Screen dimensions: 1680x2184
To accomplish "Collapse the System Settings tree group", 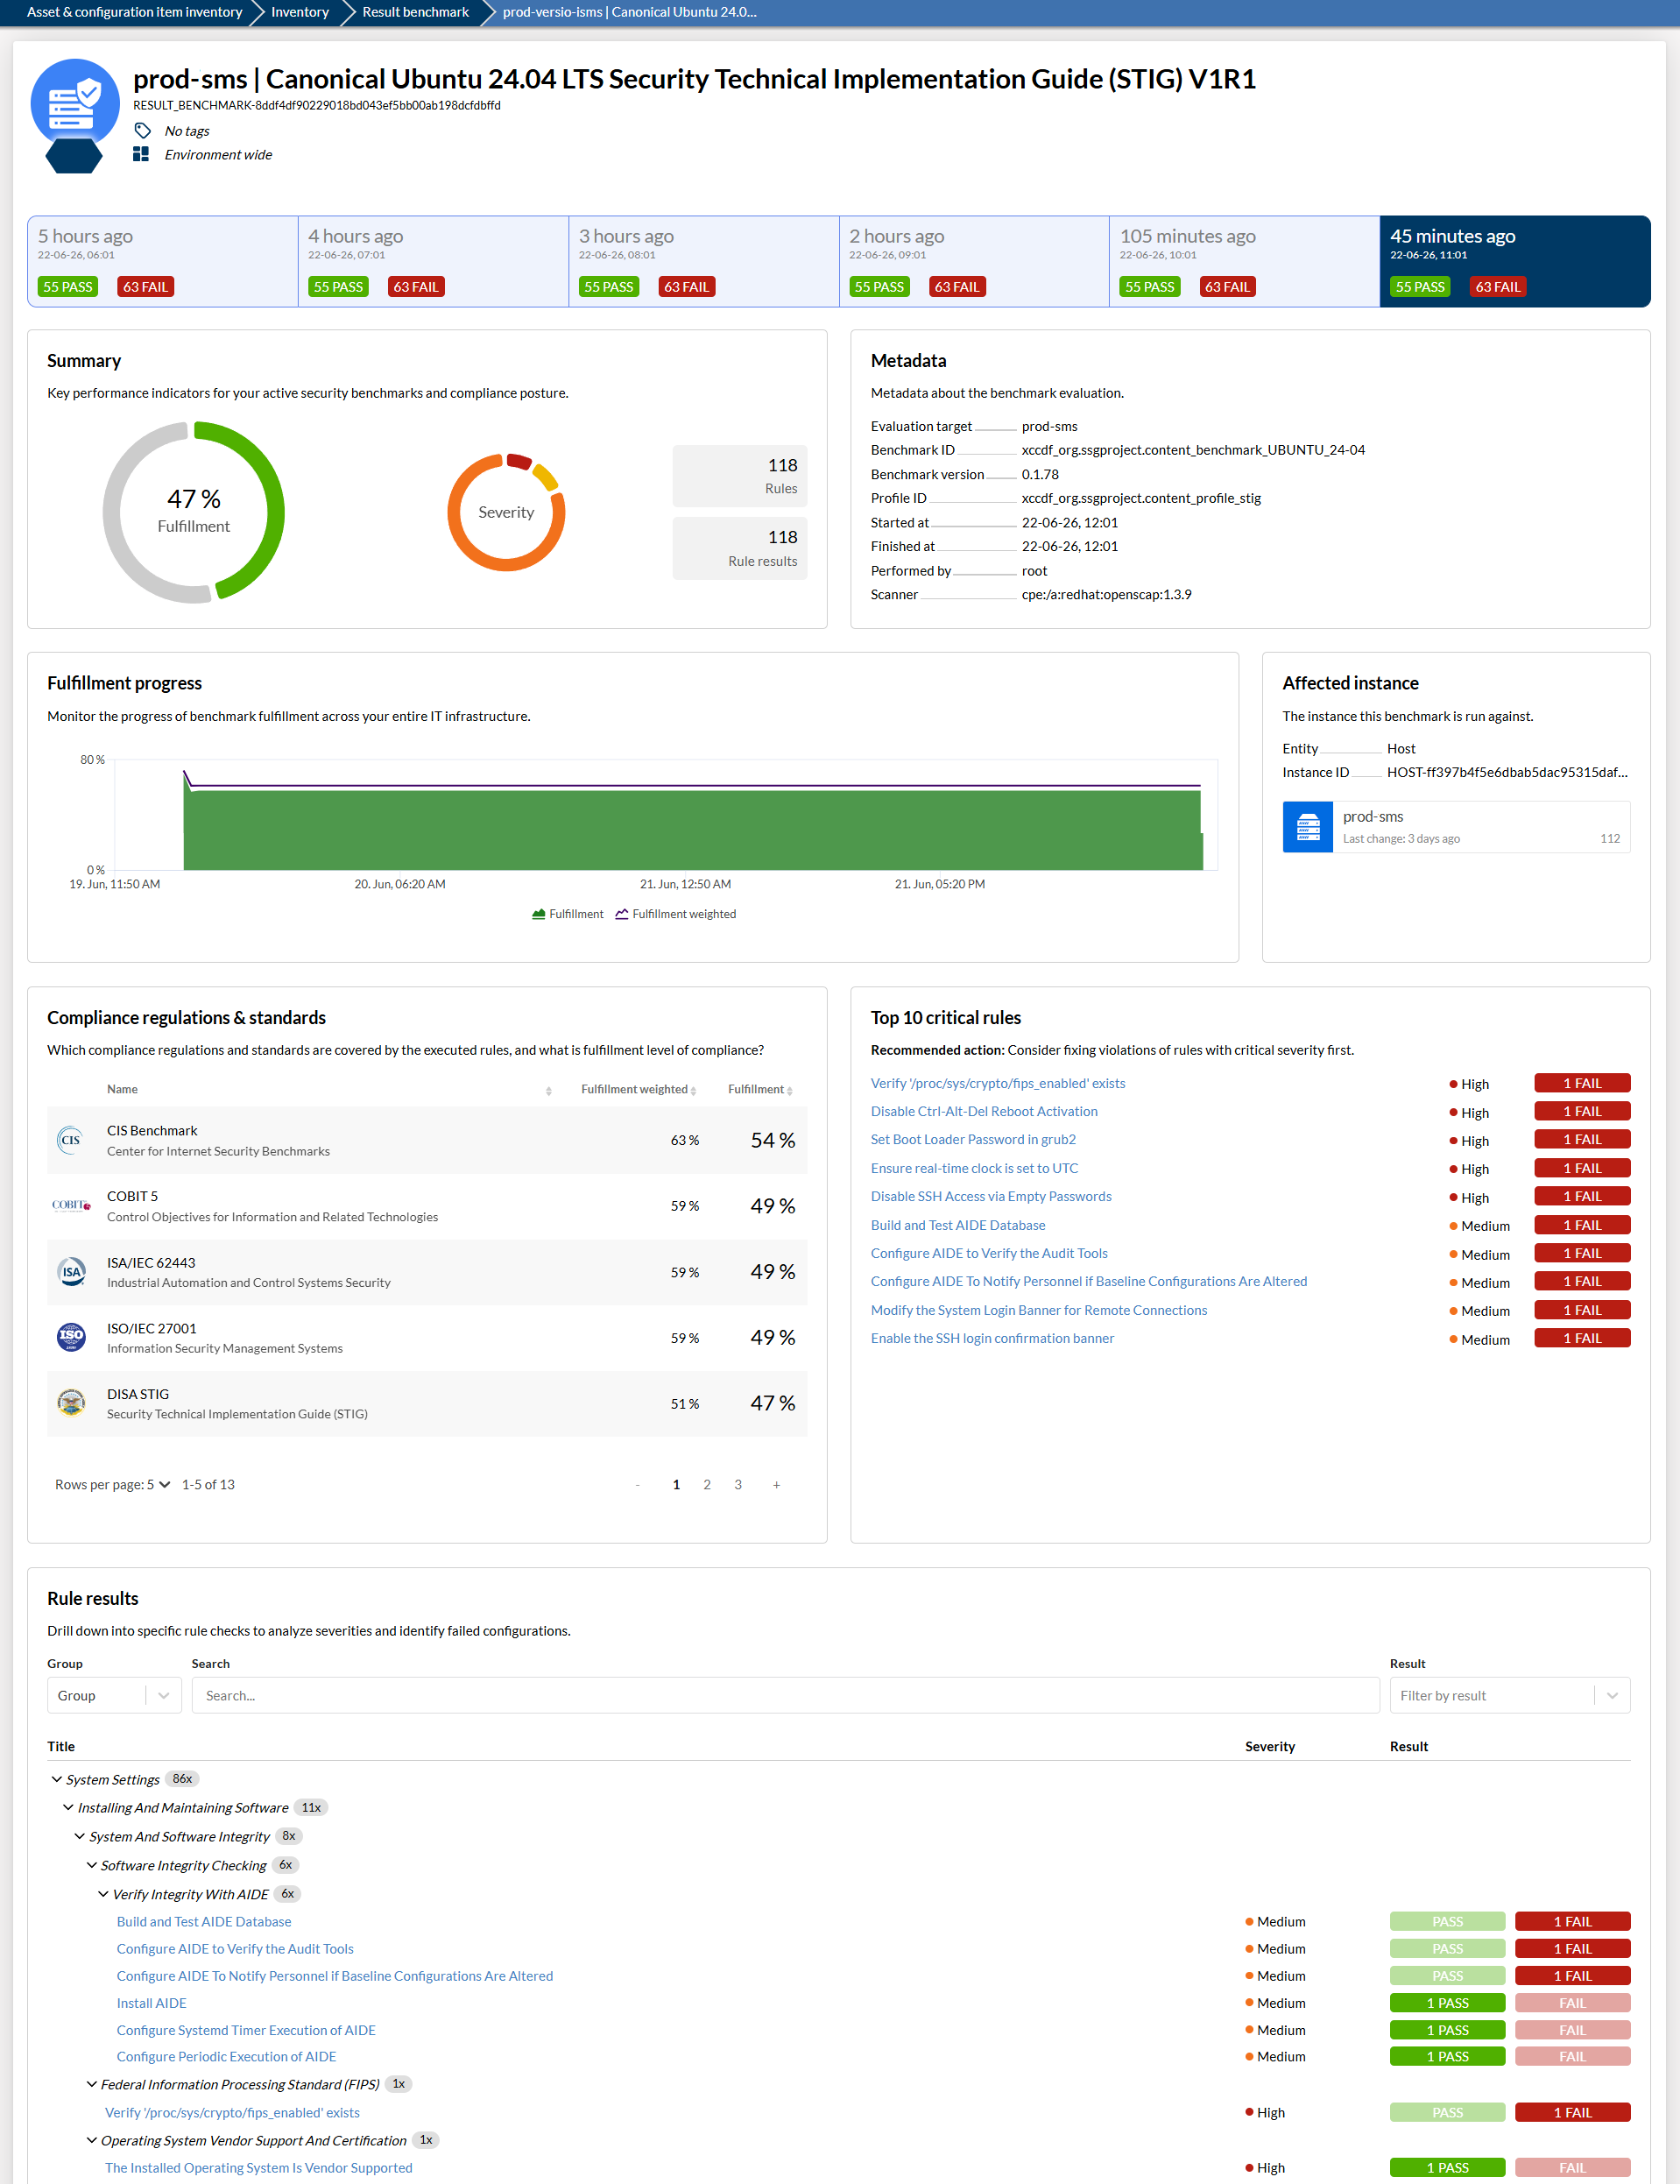I will (57, 1779).
